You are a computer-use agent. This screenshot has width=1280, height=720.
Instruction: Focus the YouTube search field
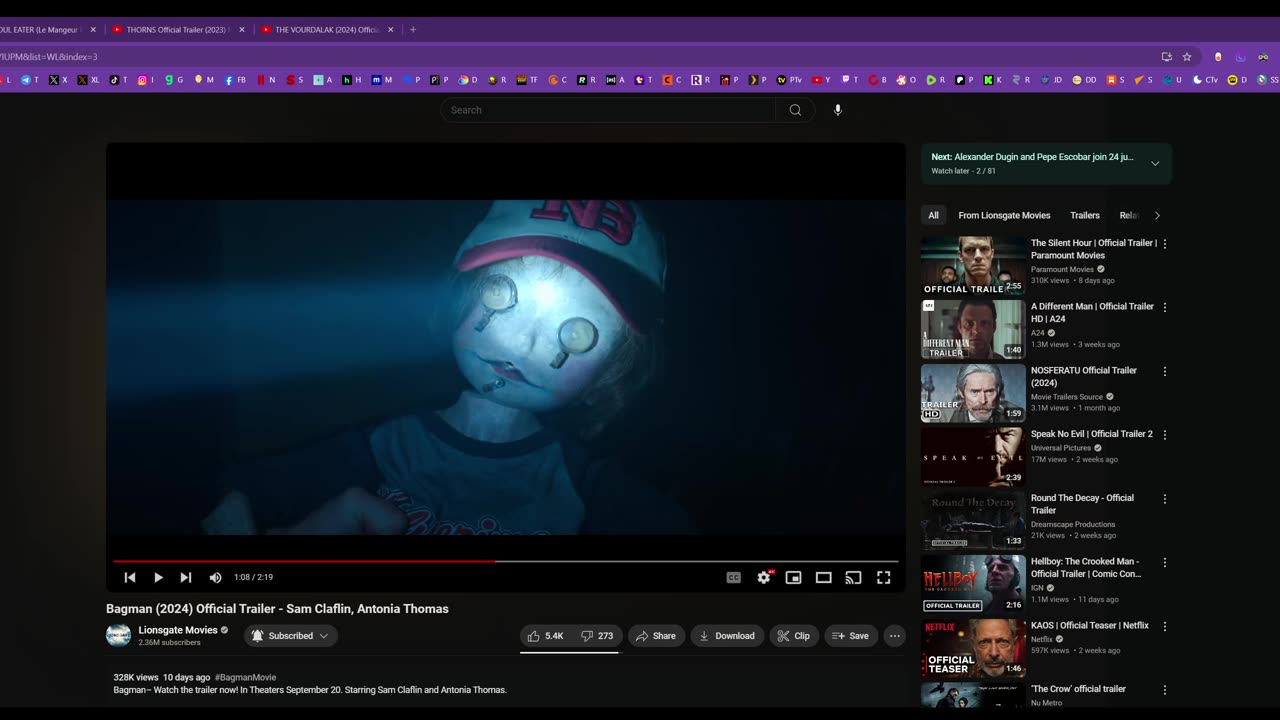tap(608, 110)
